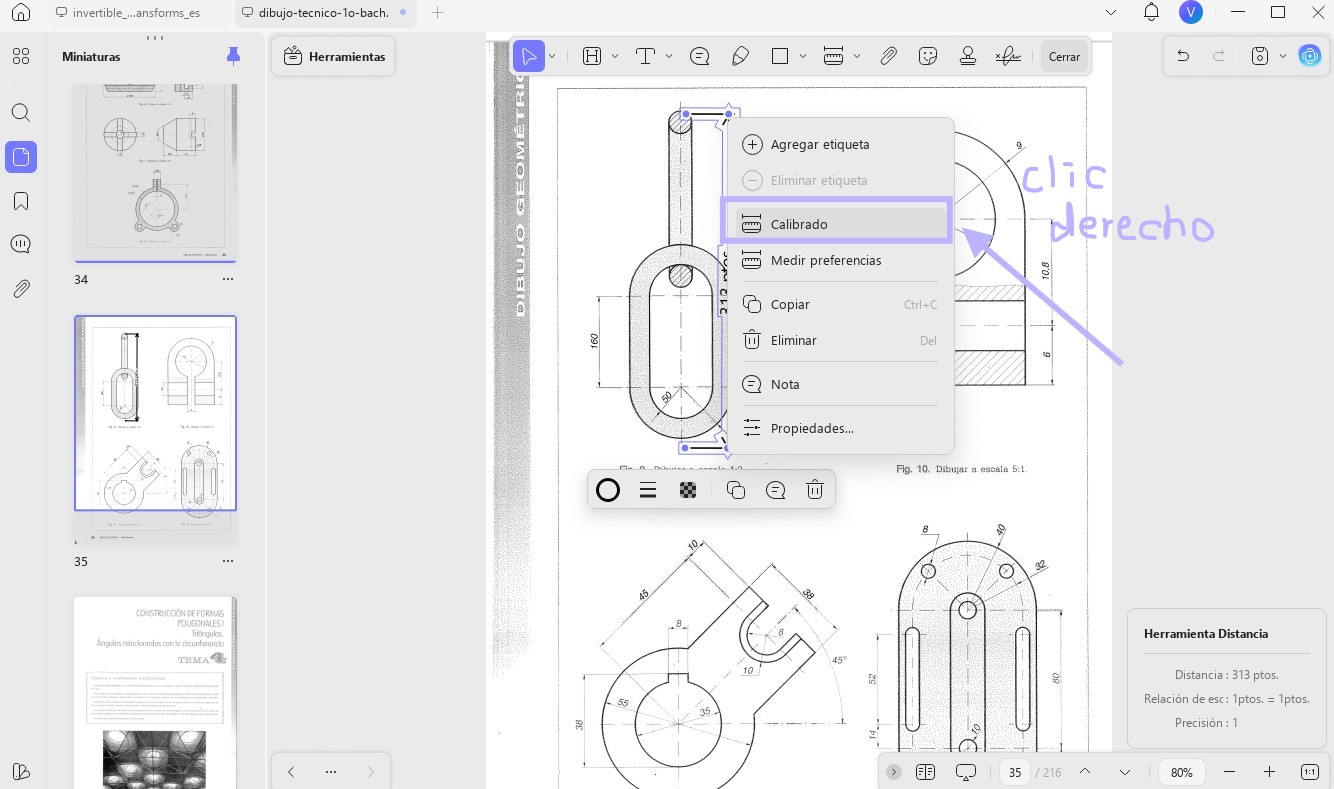This screenshot has width=1334, height=789.
Task: Select the text comment T tool
Action: point(645,56)
